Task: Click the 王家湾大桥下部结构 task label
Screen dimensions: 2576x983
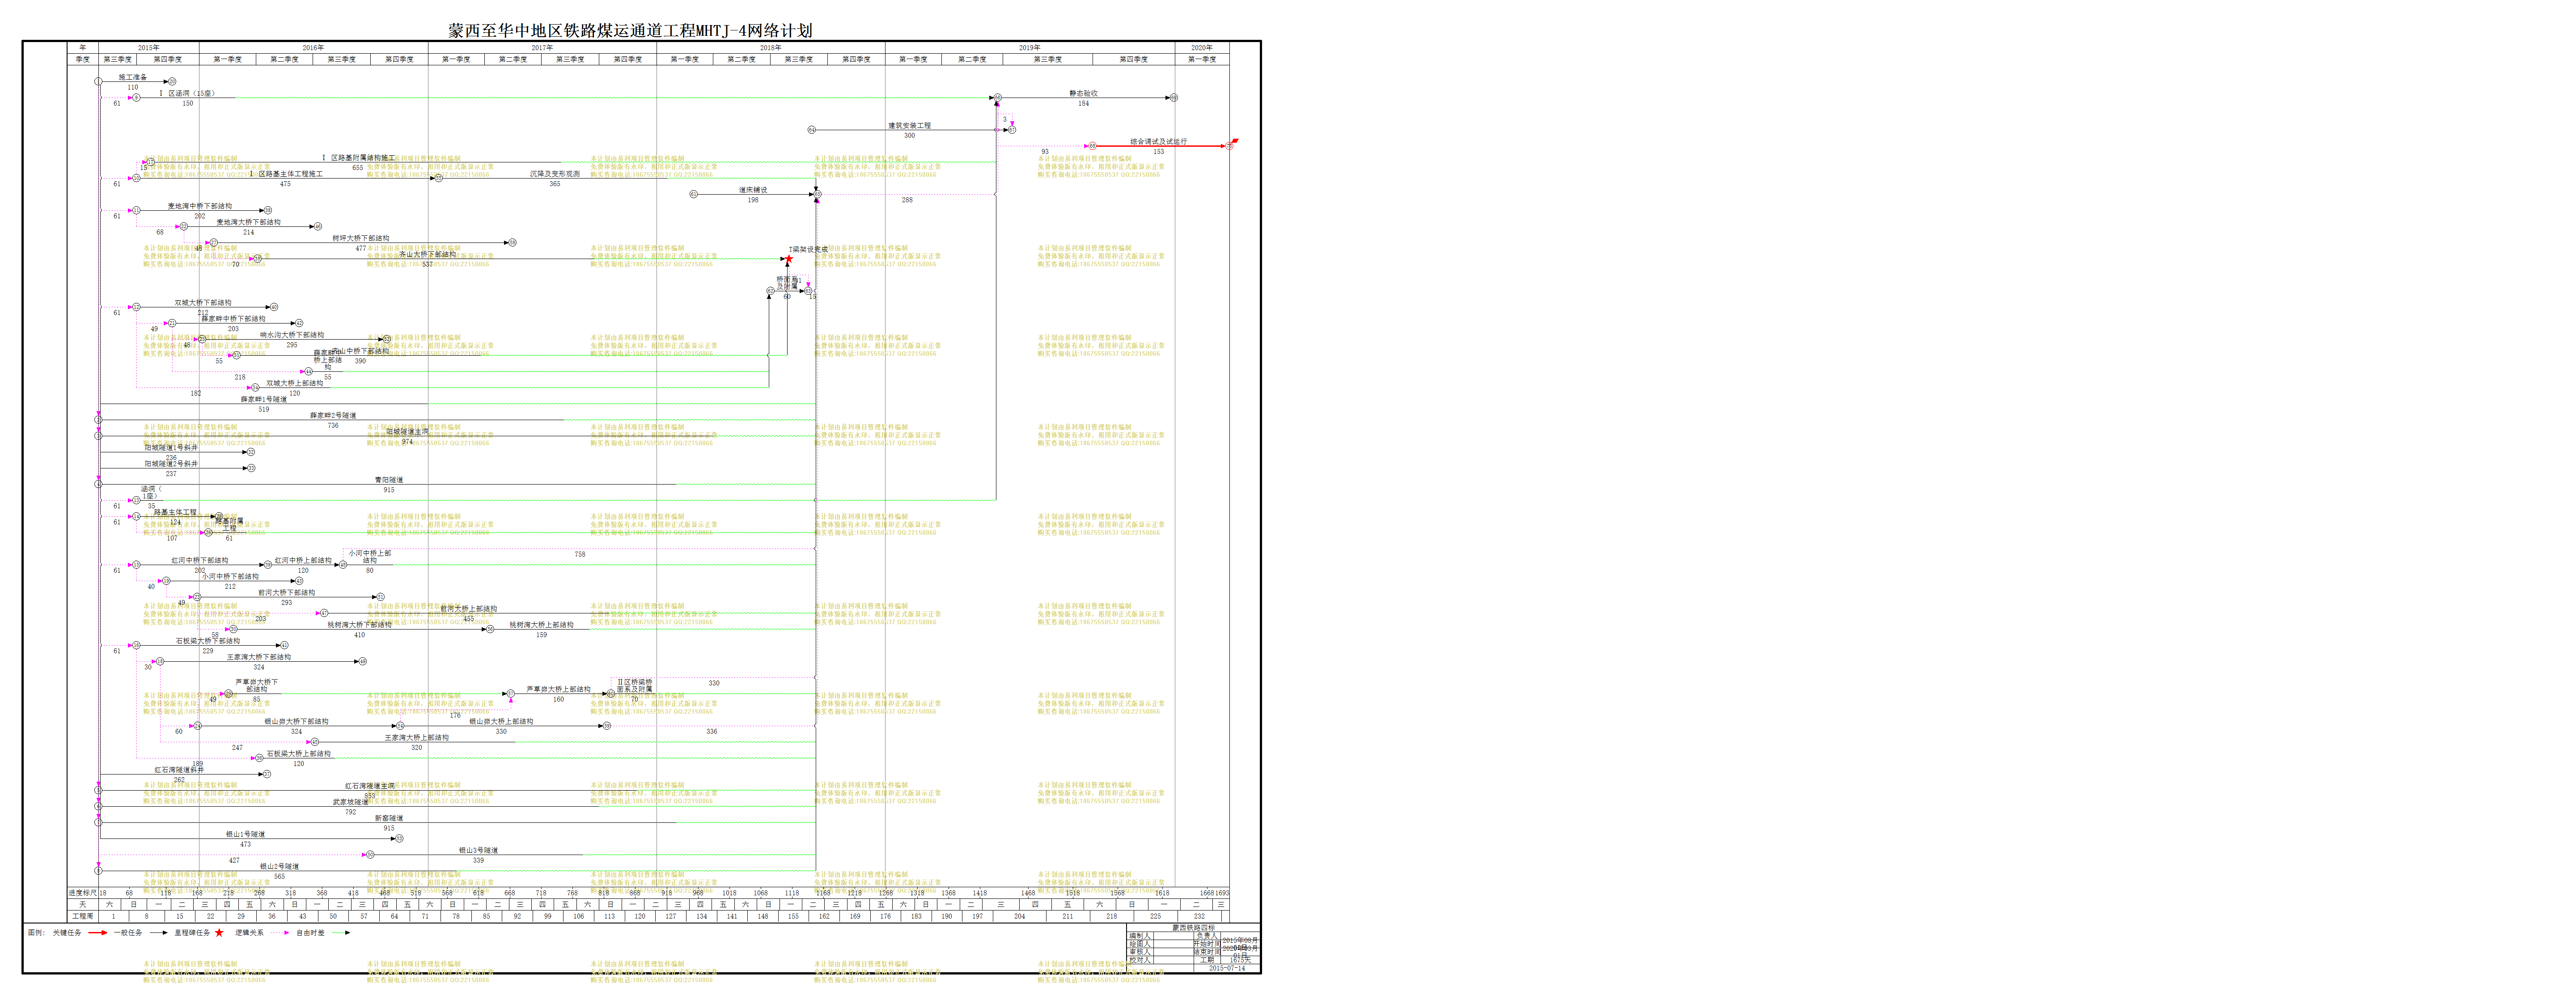Action: [259, 657]
